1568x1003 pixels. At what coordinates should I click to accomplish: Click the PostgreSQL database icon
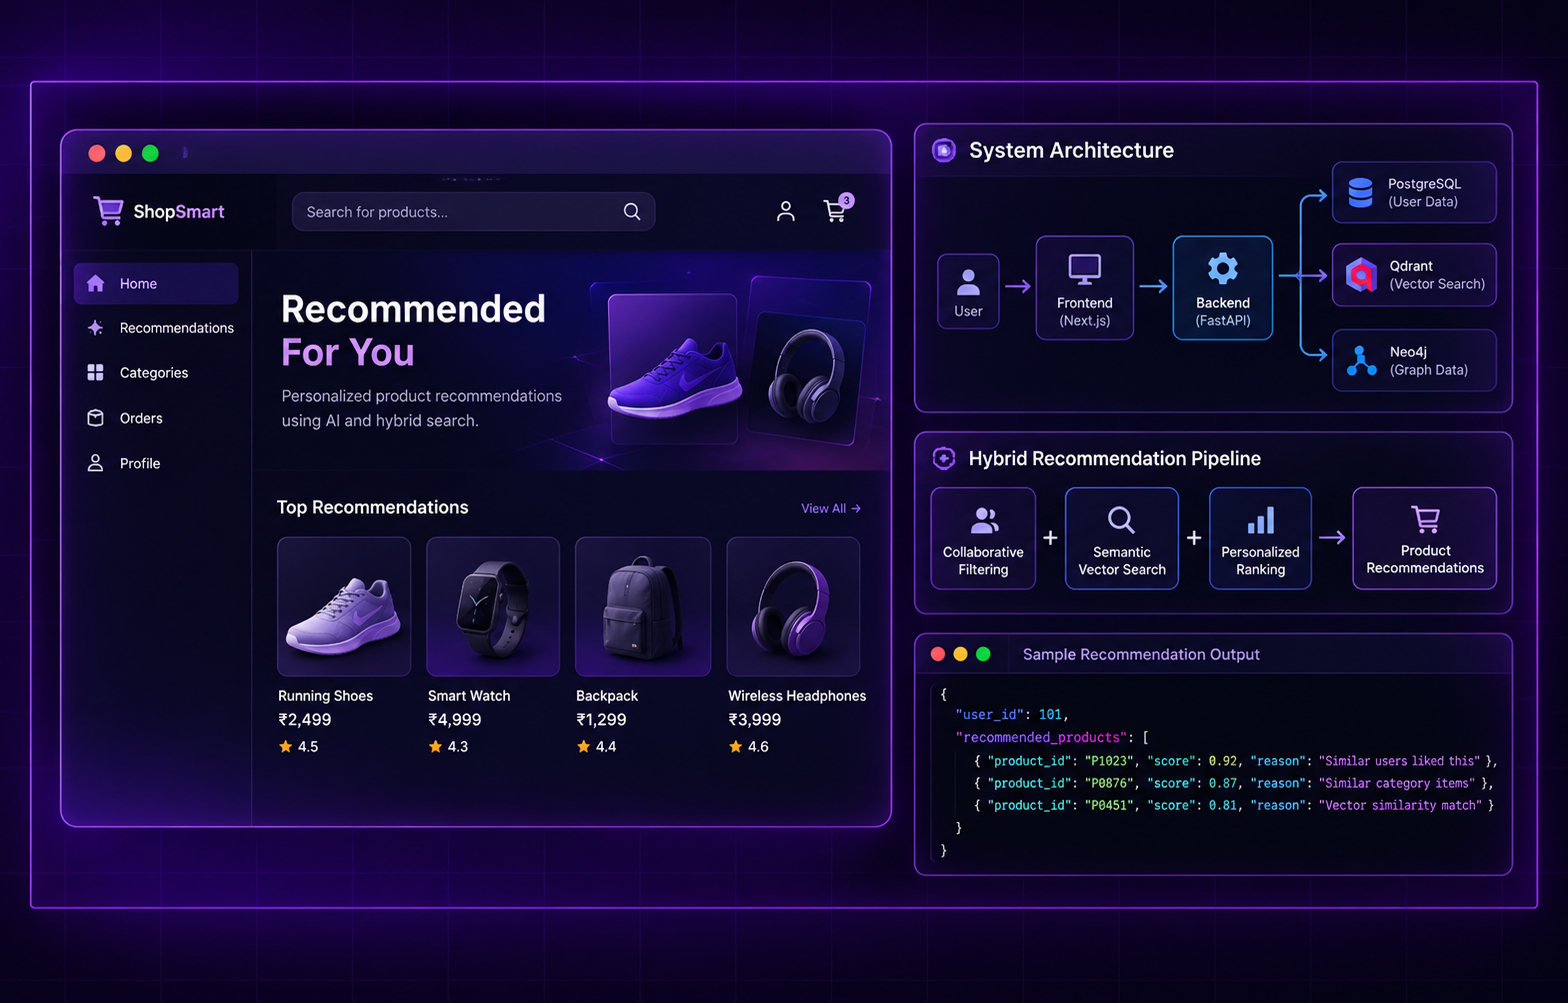click(1360, 192)
